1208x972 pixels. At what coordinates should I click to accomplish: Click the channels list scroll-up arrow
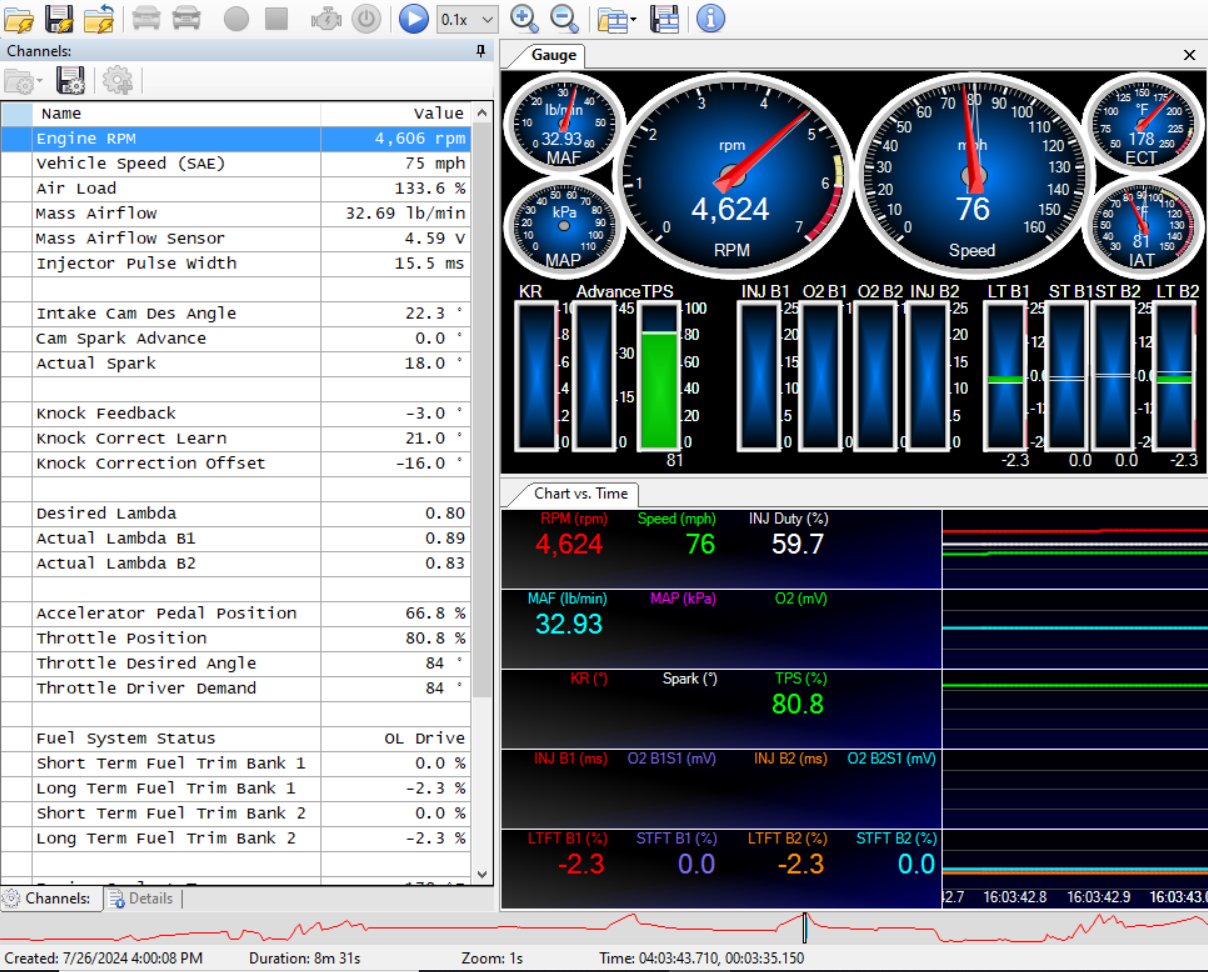click(x=481, y=112)
